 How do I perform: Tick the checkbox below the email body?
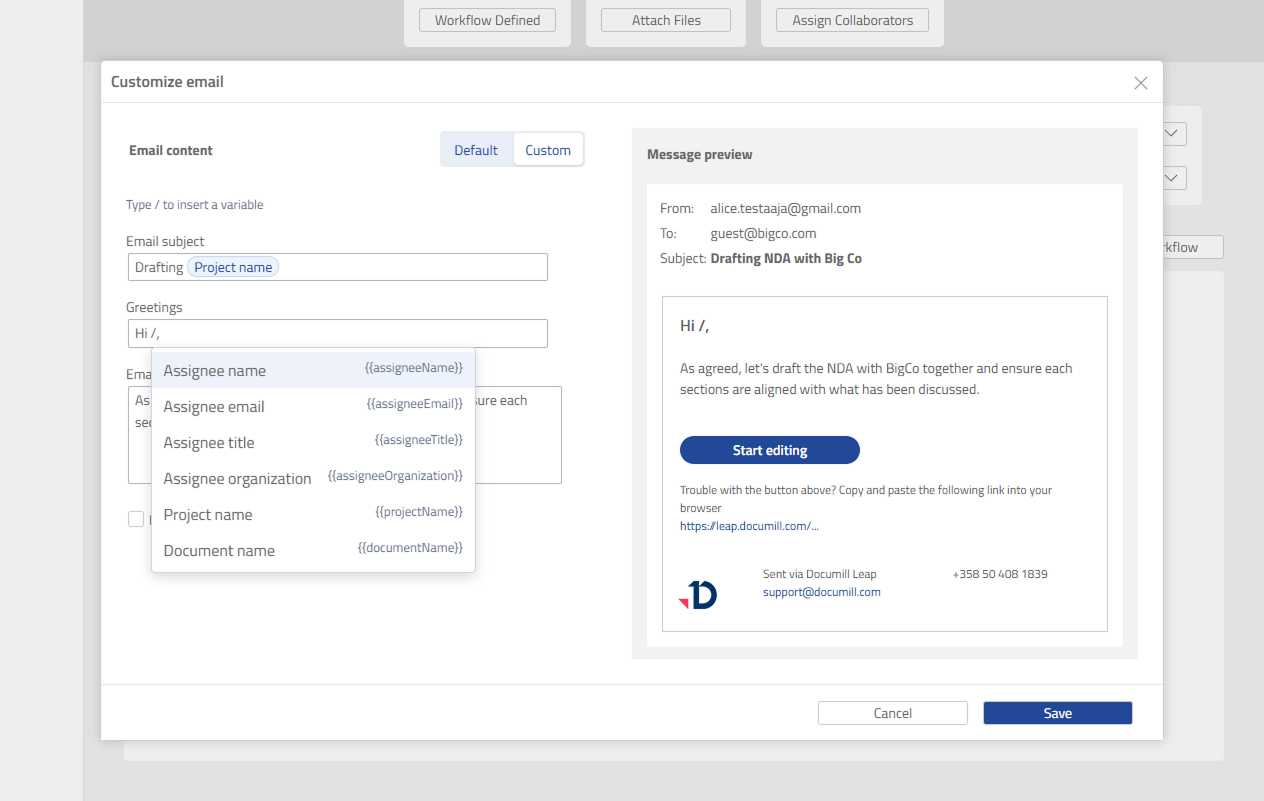coord(136,519)
